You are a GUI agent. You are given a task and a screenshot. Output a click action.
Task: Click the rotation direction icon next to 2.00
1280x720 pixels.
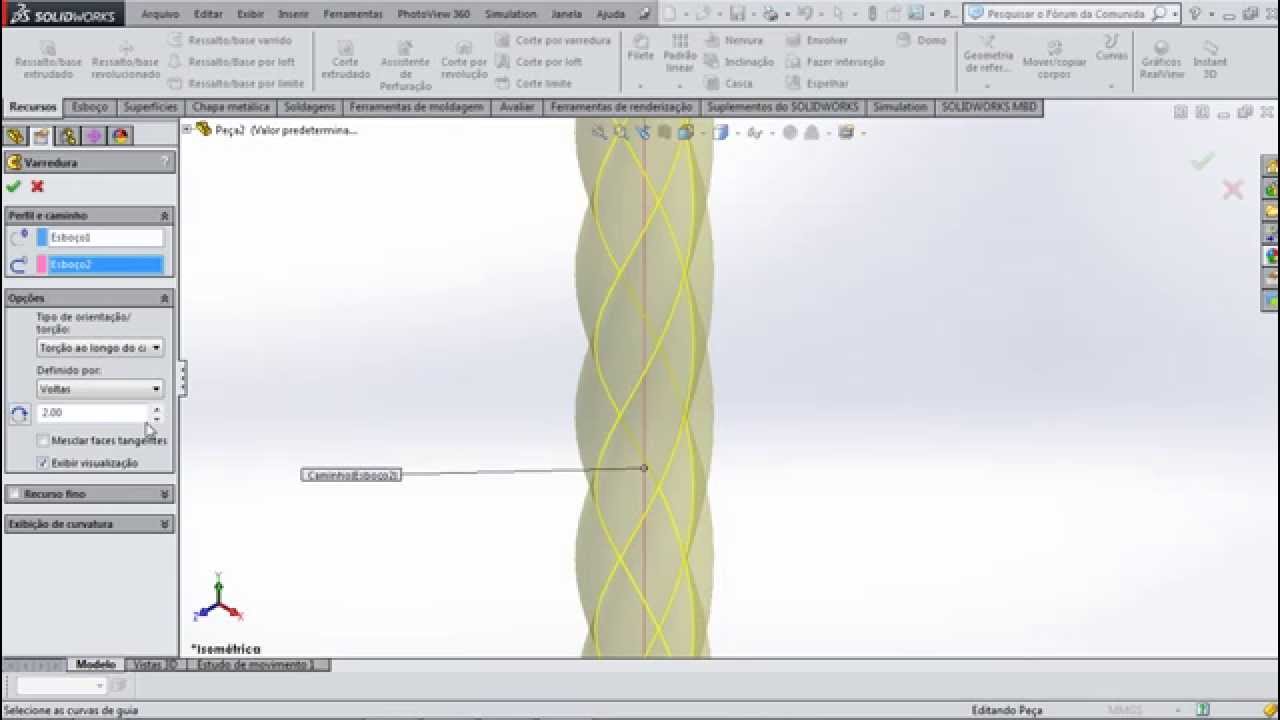pyautogui.click(x=19, y=414)
